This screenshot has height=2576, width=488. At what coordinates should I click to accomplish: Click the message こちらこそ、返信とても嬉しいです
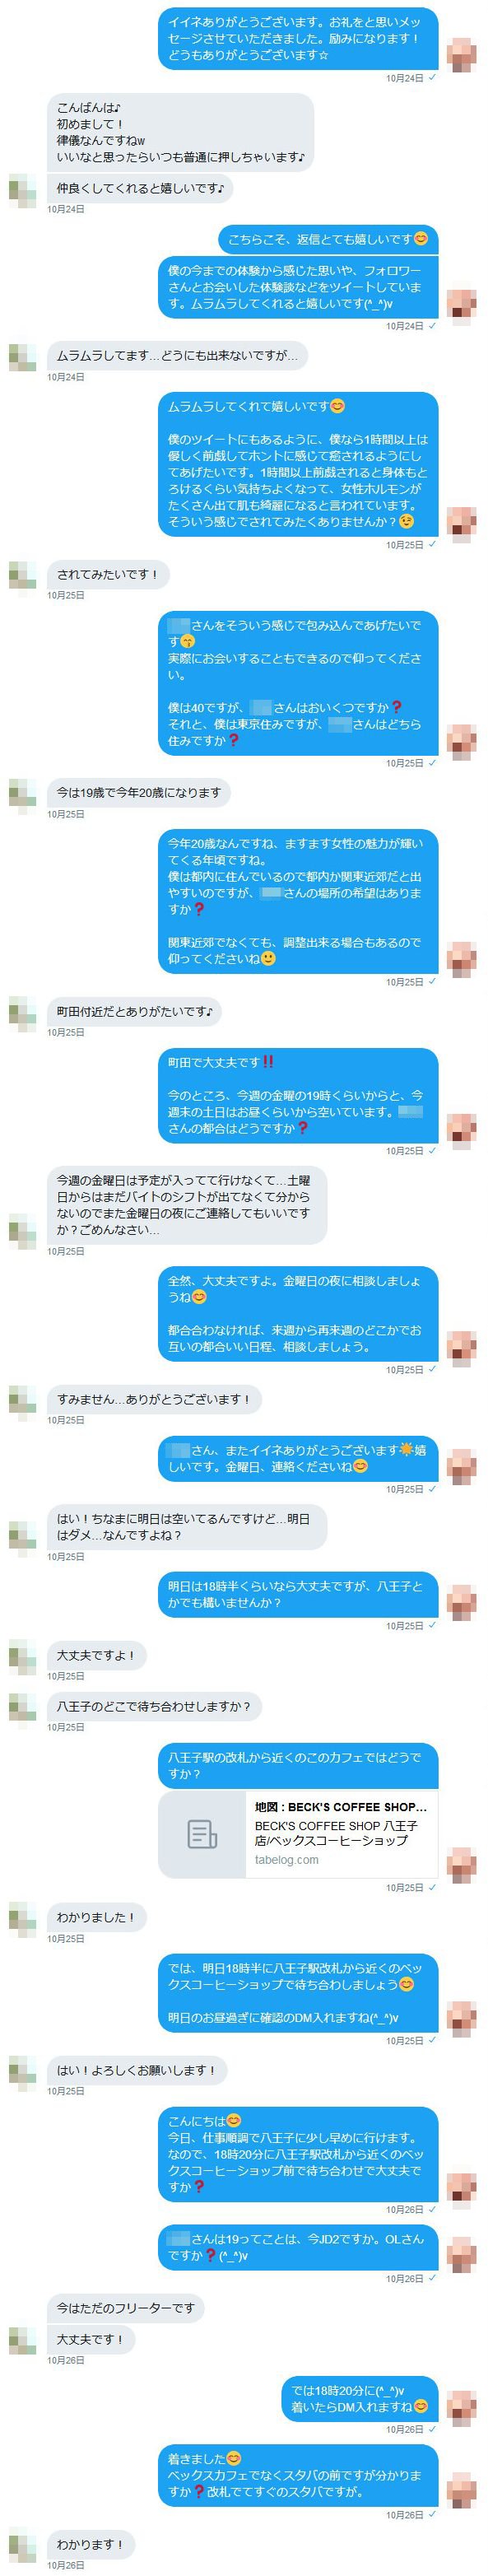pyautogui.click(x=328, y=239)
